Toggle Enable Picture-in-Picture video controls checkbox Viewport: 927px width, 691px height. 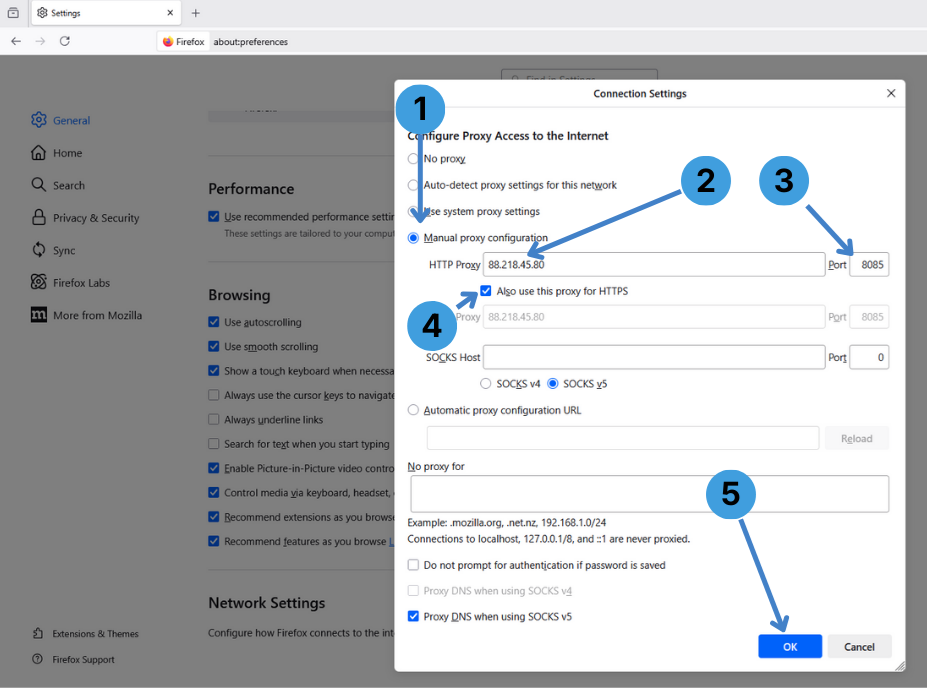[x=213, y=468]
